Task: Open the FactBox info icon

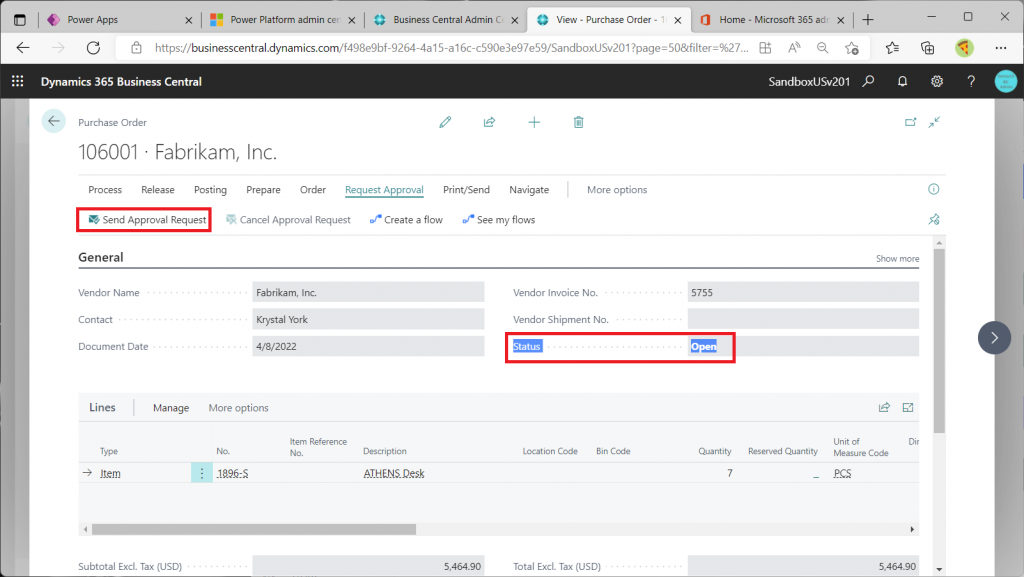Action: point(934,189)
